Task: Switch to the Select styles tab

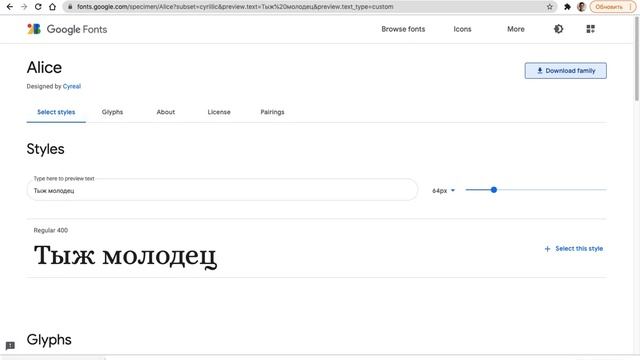Action: (56, 112)
